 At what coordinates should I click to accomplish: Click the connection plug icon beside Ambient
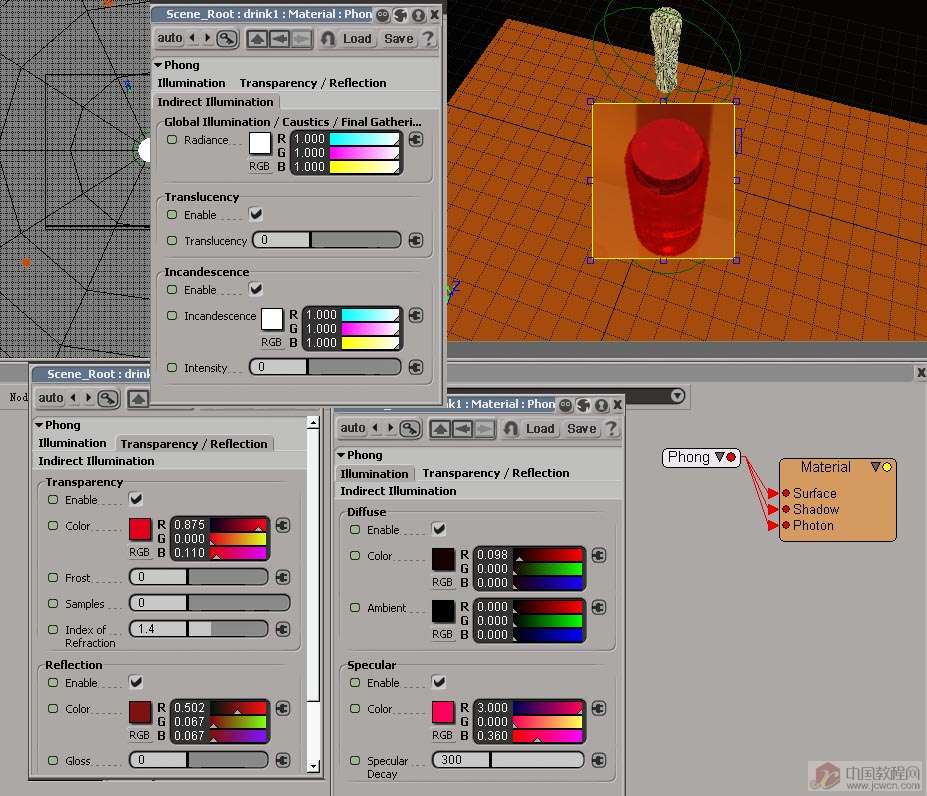(598, 607)
